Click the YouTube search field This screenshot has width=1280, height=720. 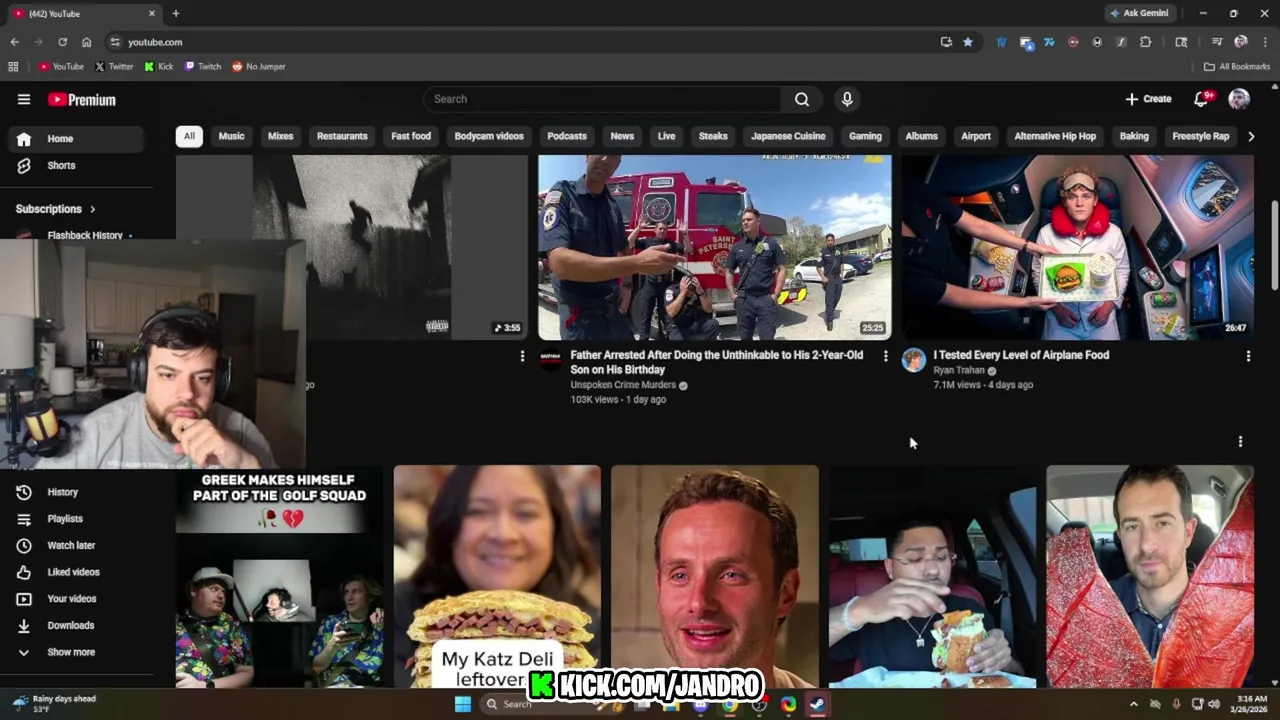603,99
